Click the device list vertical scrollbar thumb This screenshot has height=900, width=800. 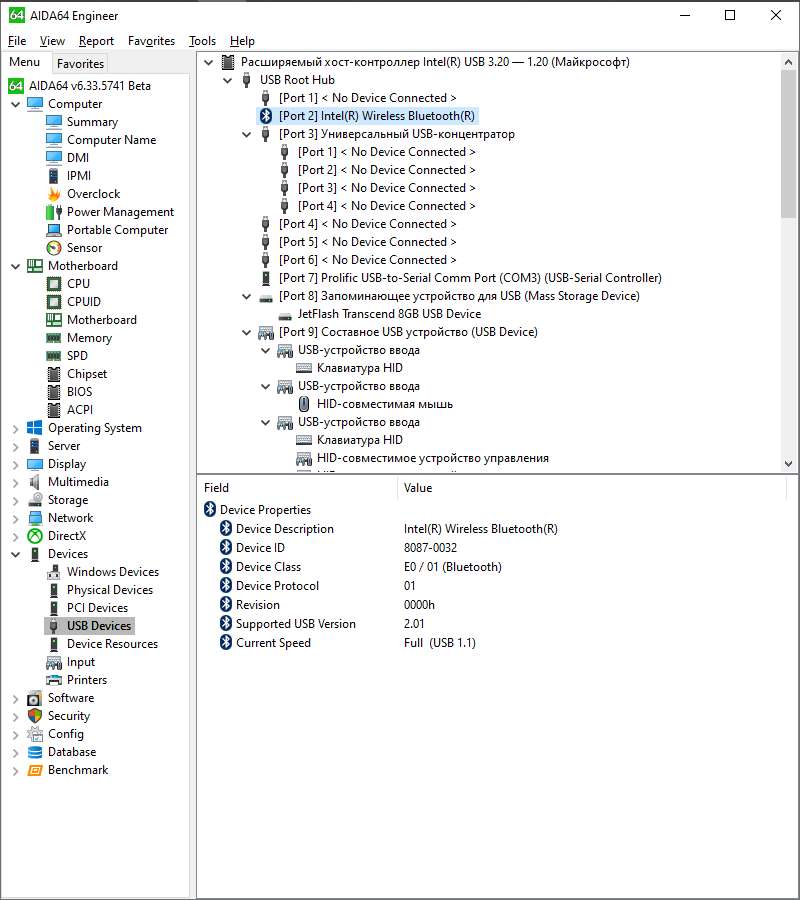point(789,143)
